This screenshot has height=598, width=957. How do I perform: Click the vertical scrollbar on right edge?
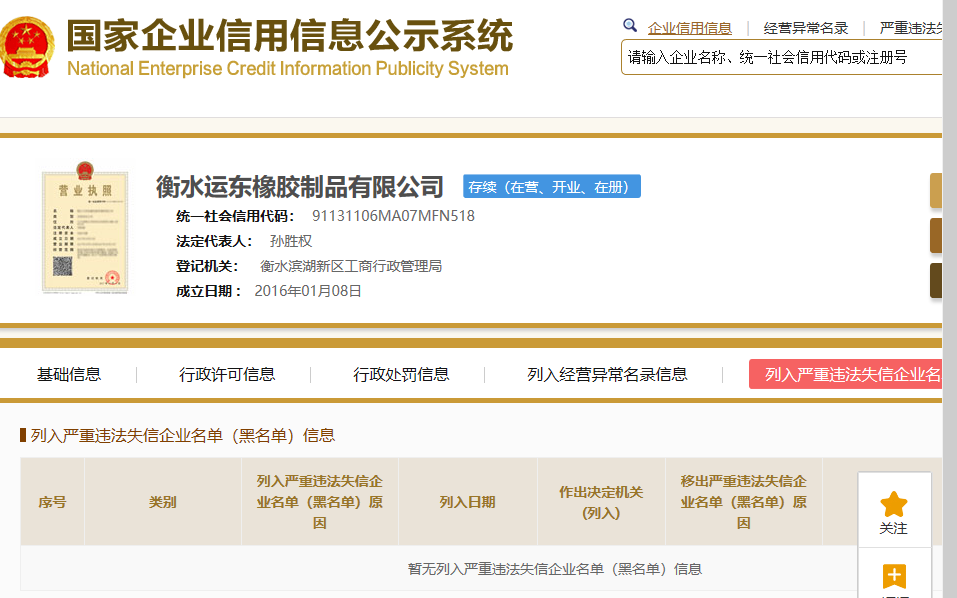pos(950,299)
